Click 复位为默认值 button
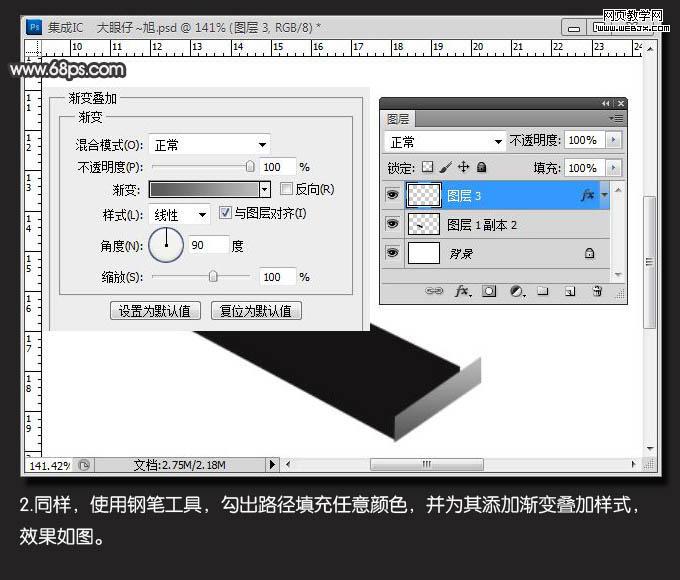The height and width of the screenshot is (580, 680). point(256,311)
